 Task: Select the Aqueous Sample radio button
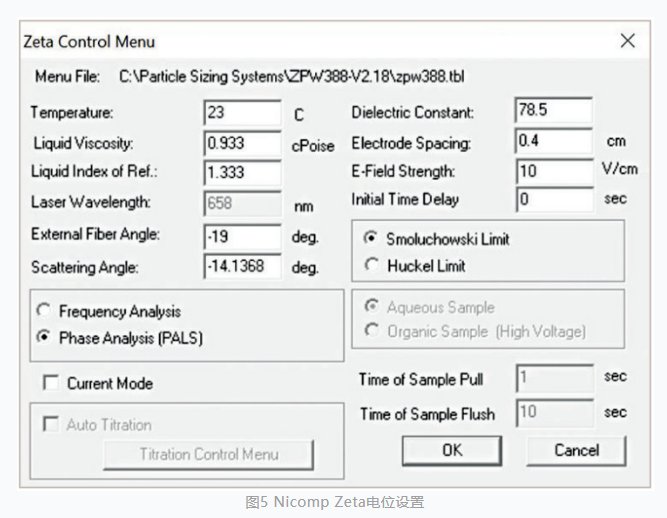pyautogui.click(x=371, y=308)
